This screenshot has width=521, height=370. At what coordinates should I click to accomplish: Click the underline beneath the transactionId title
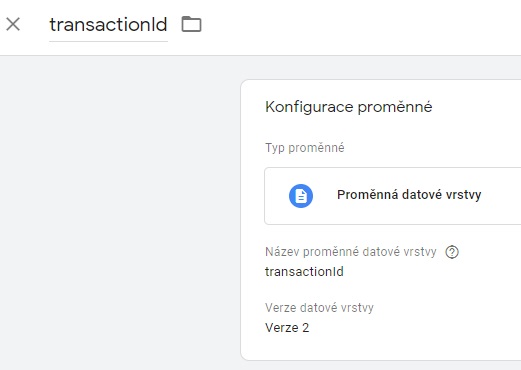108,42
